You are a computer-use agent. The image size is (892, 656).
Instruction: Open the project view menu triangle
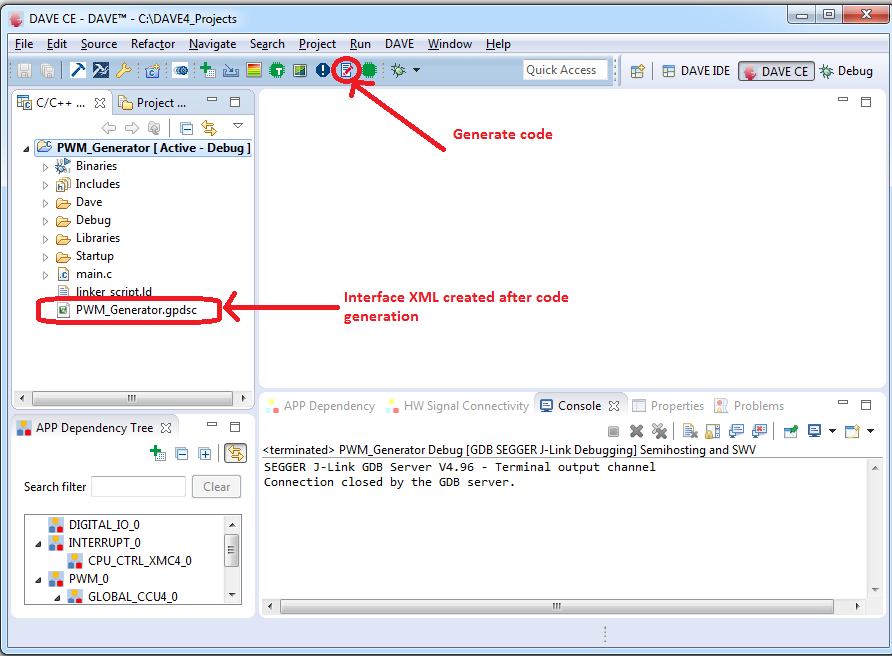[238, 126]
